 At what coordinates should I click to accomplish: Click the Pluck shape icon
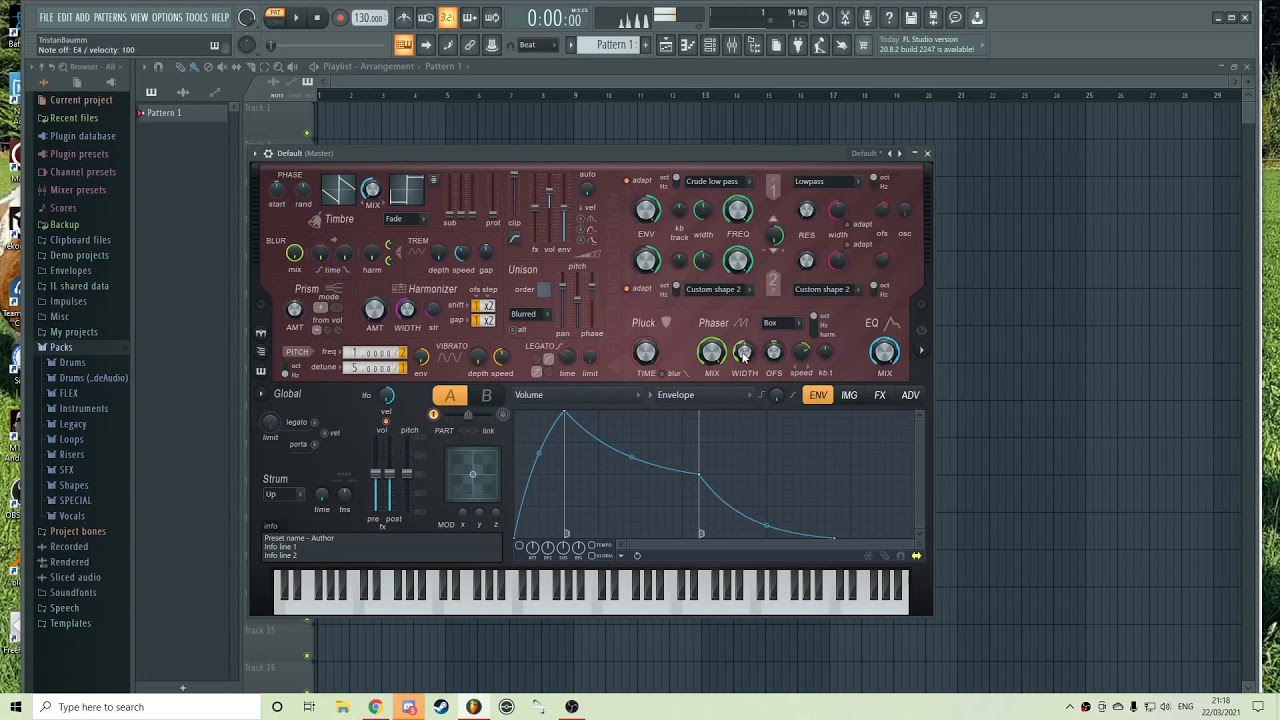[x=666, y=323]
